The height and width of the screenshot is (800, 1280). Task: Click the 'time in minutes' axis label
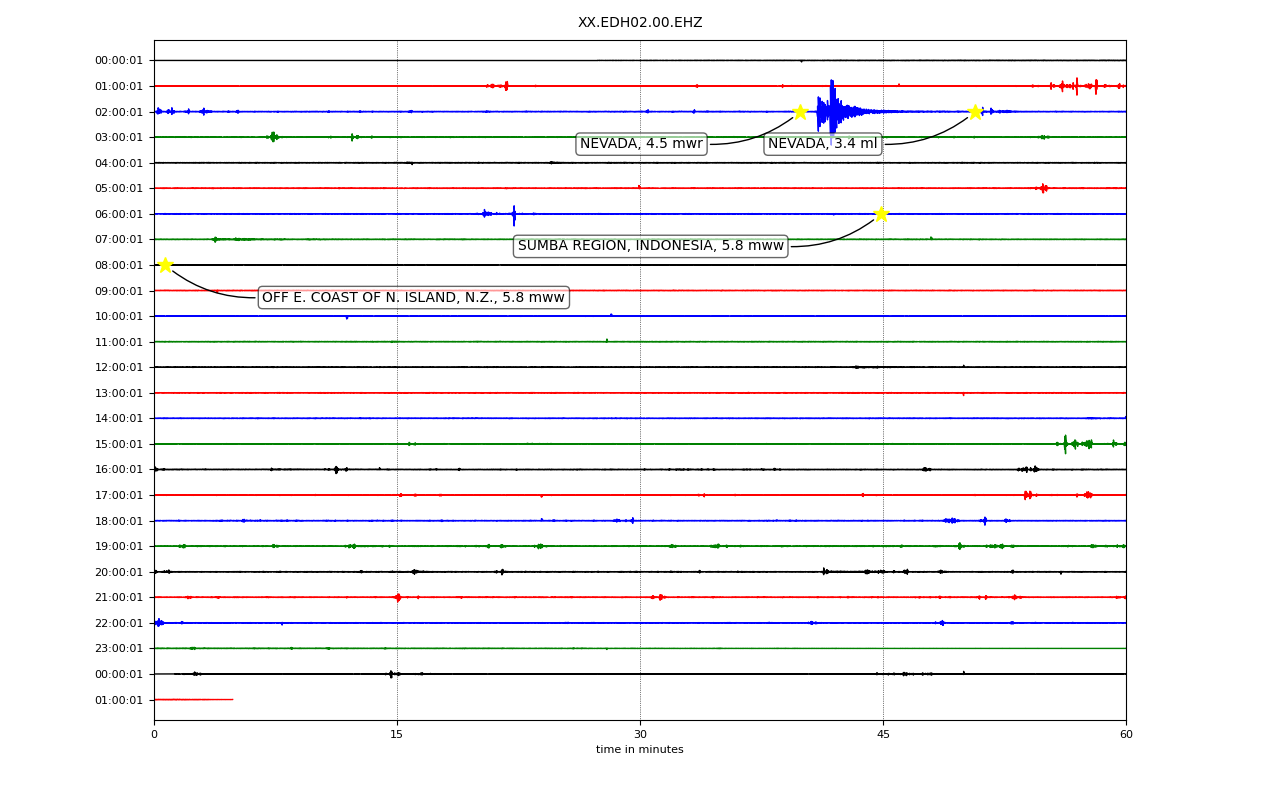click(x=640, y=750)
